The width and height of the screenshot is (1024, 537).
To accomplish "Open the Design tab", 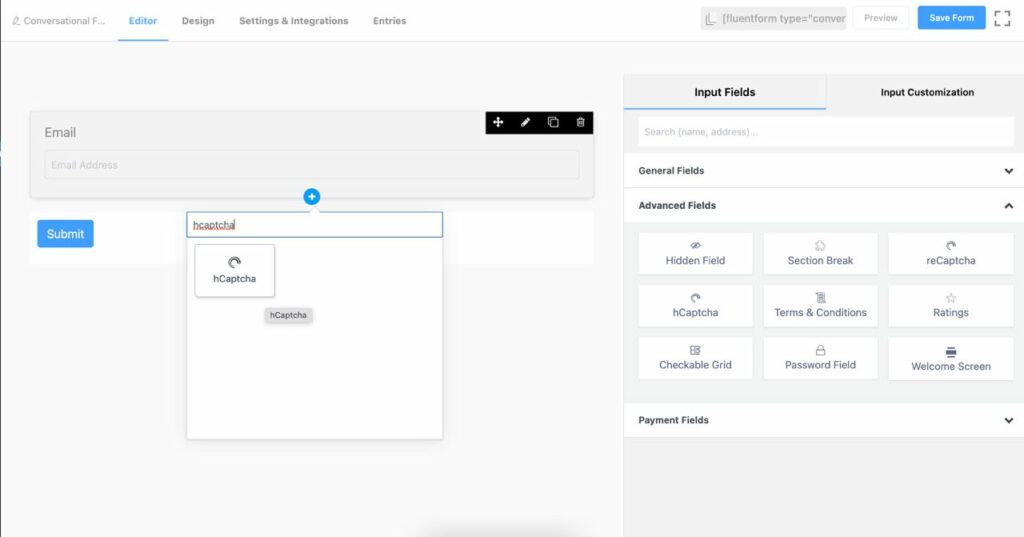I will tap(198, 21).
